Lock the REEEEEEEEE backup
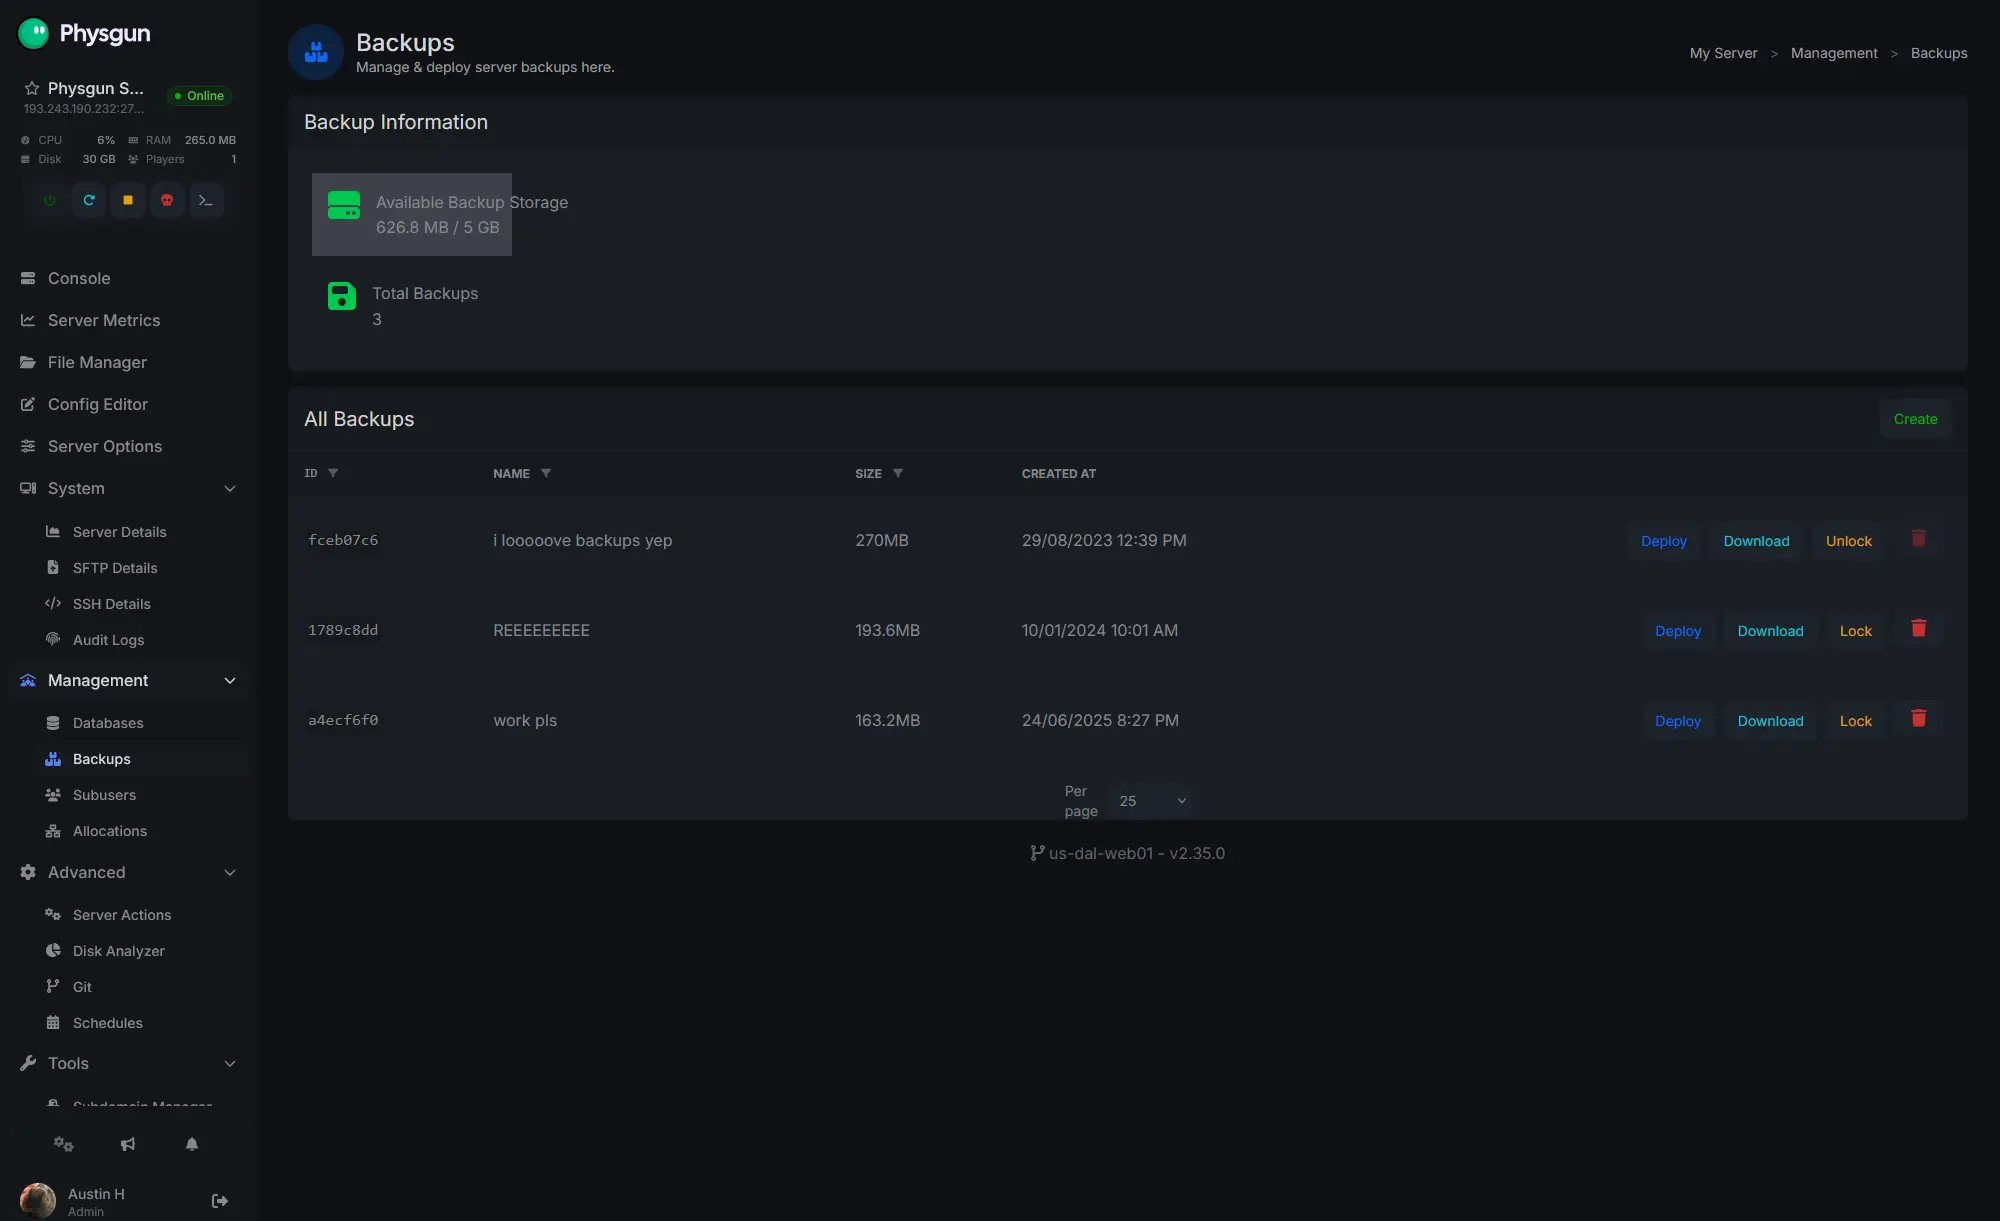 (x=1855, y=631)
